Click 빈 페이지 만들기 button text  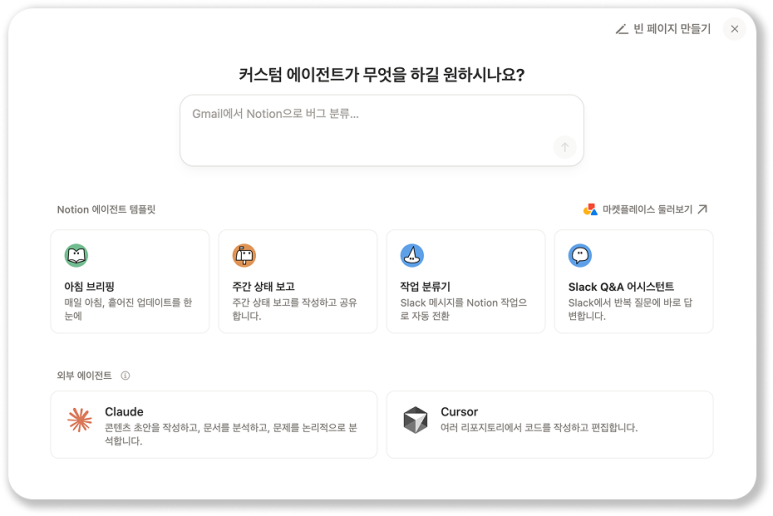point(672,29)
